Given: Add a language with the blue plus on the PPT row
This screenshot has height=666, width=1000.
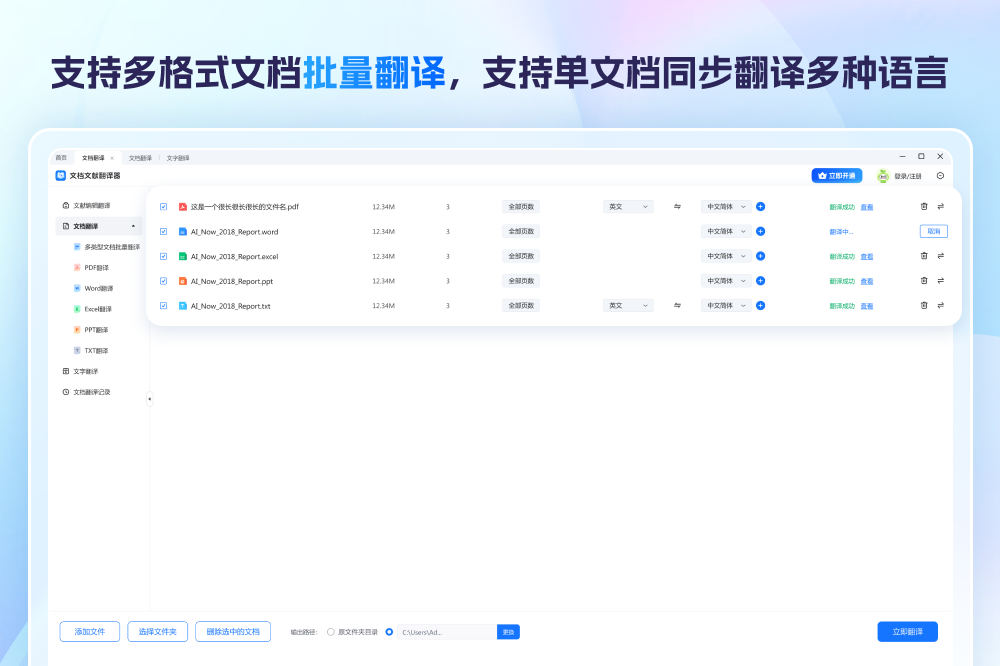Looking at the screenshot, I should pyautogui.click(x=760, y=280).
